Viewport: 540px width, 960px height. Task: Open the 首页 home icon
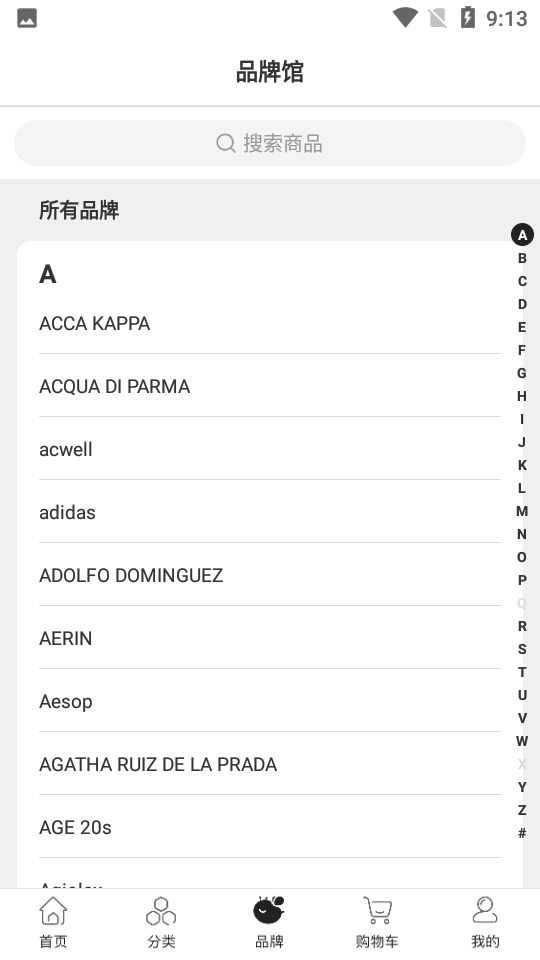53,910
